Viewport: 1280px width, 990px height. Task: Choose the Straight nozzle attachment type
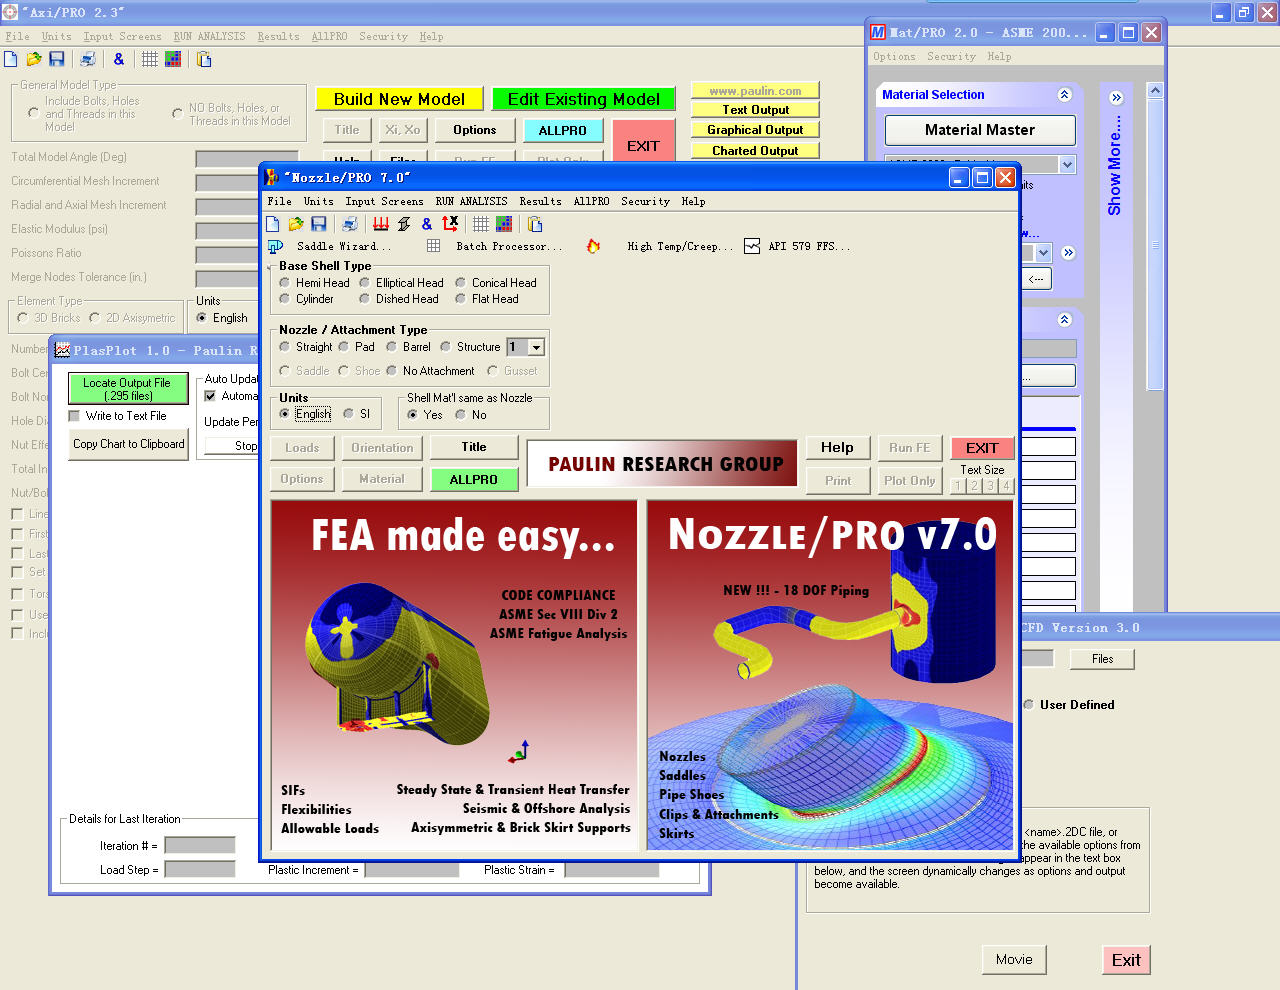(x=285, y=347)
